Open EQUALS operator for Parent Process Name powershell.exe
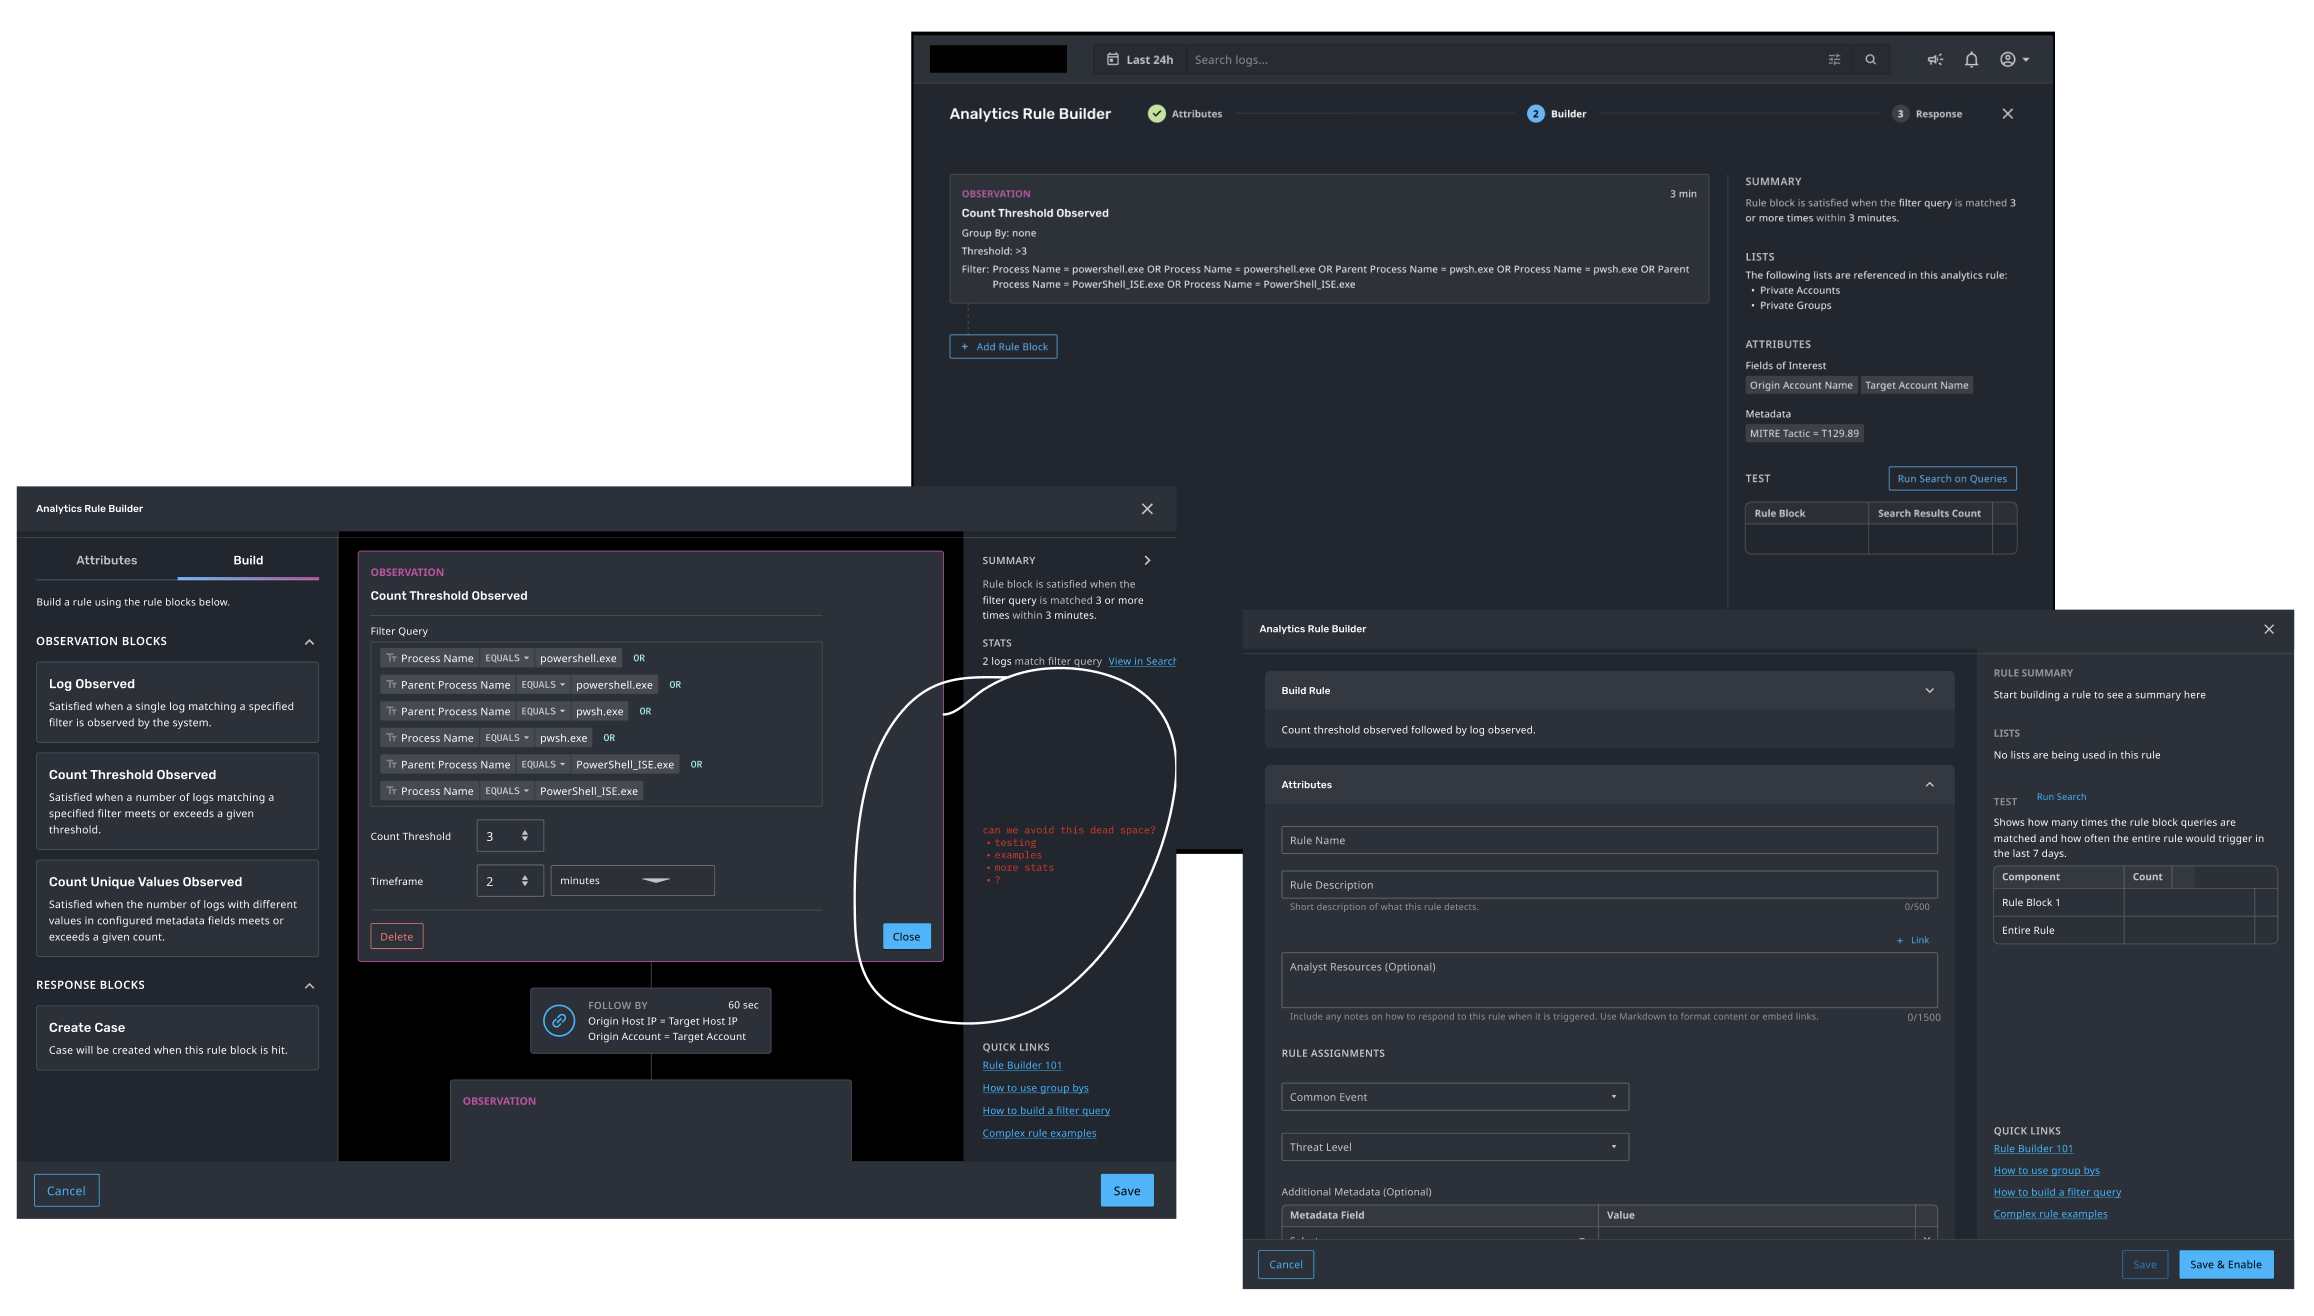The height and width of the screenshot is (1316, 2314). 543,685
